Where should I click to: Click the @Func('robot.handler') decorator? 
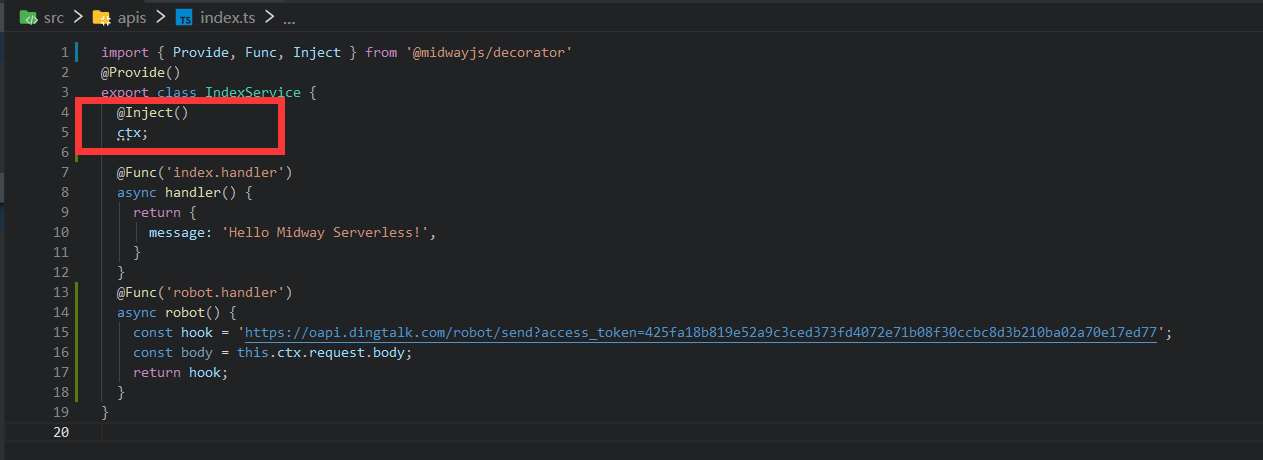click(203, 292)
